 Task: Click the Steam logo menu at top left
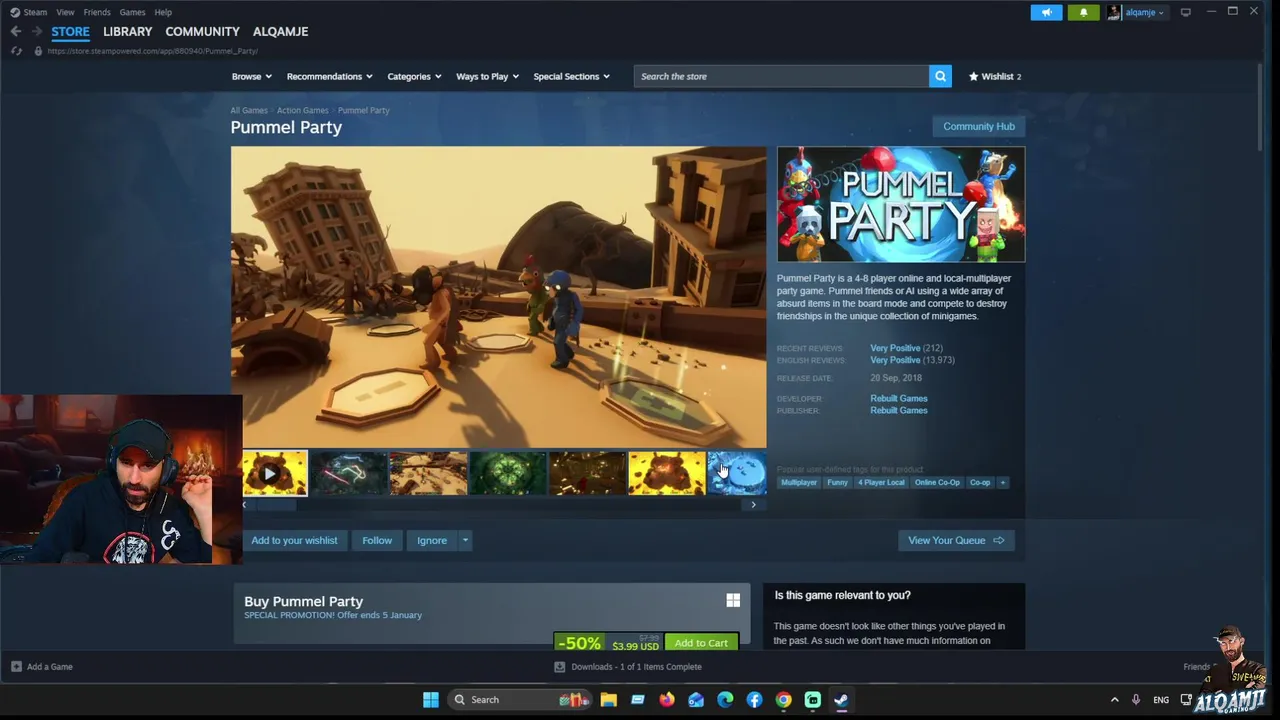[x=28, y=12]
